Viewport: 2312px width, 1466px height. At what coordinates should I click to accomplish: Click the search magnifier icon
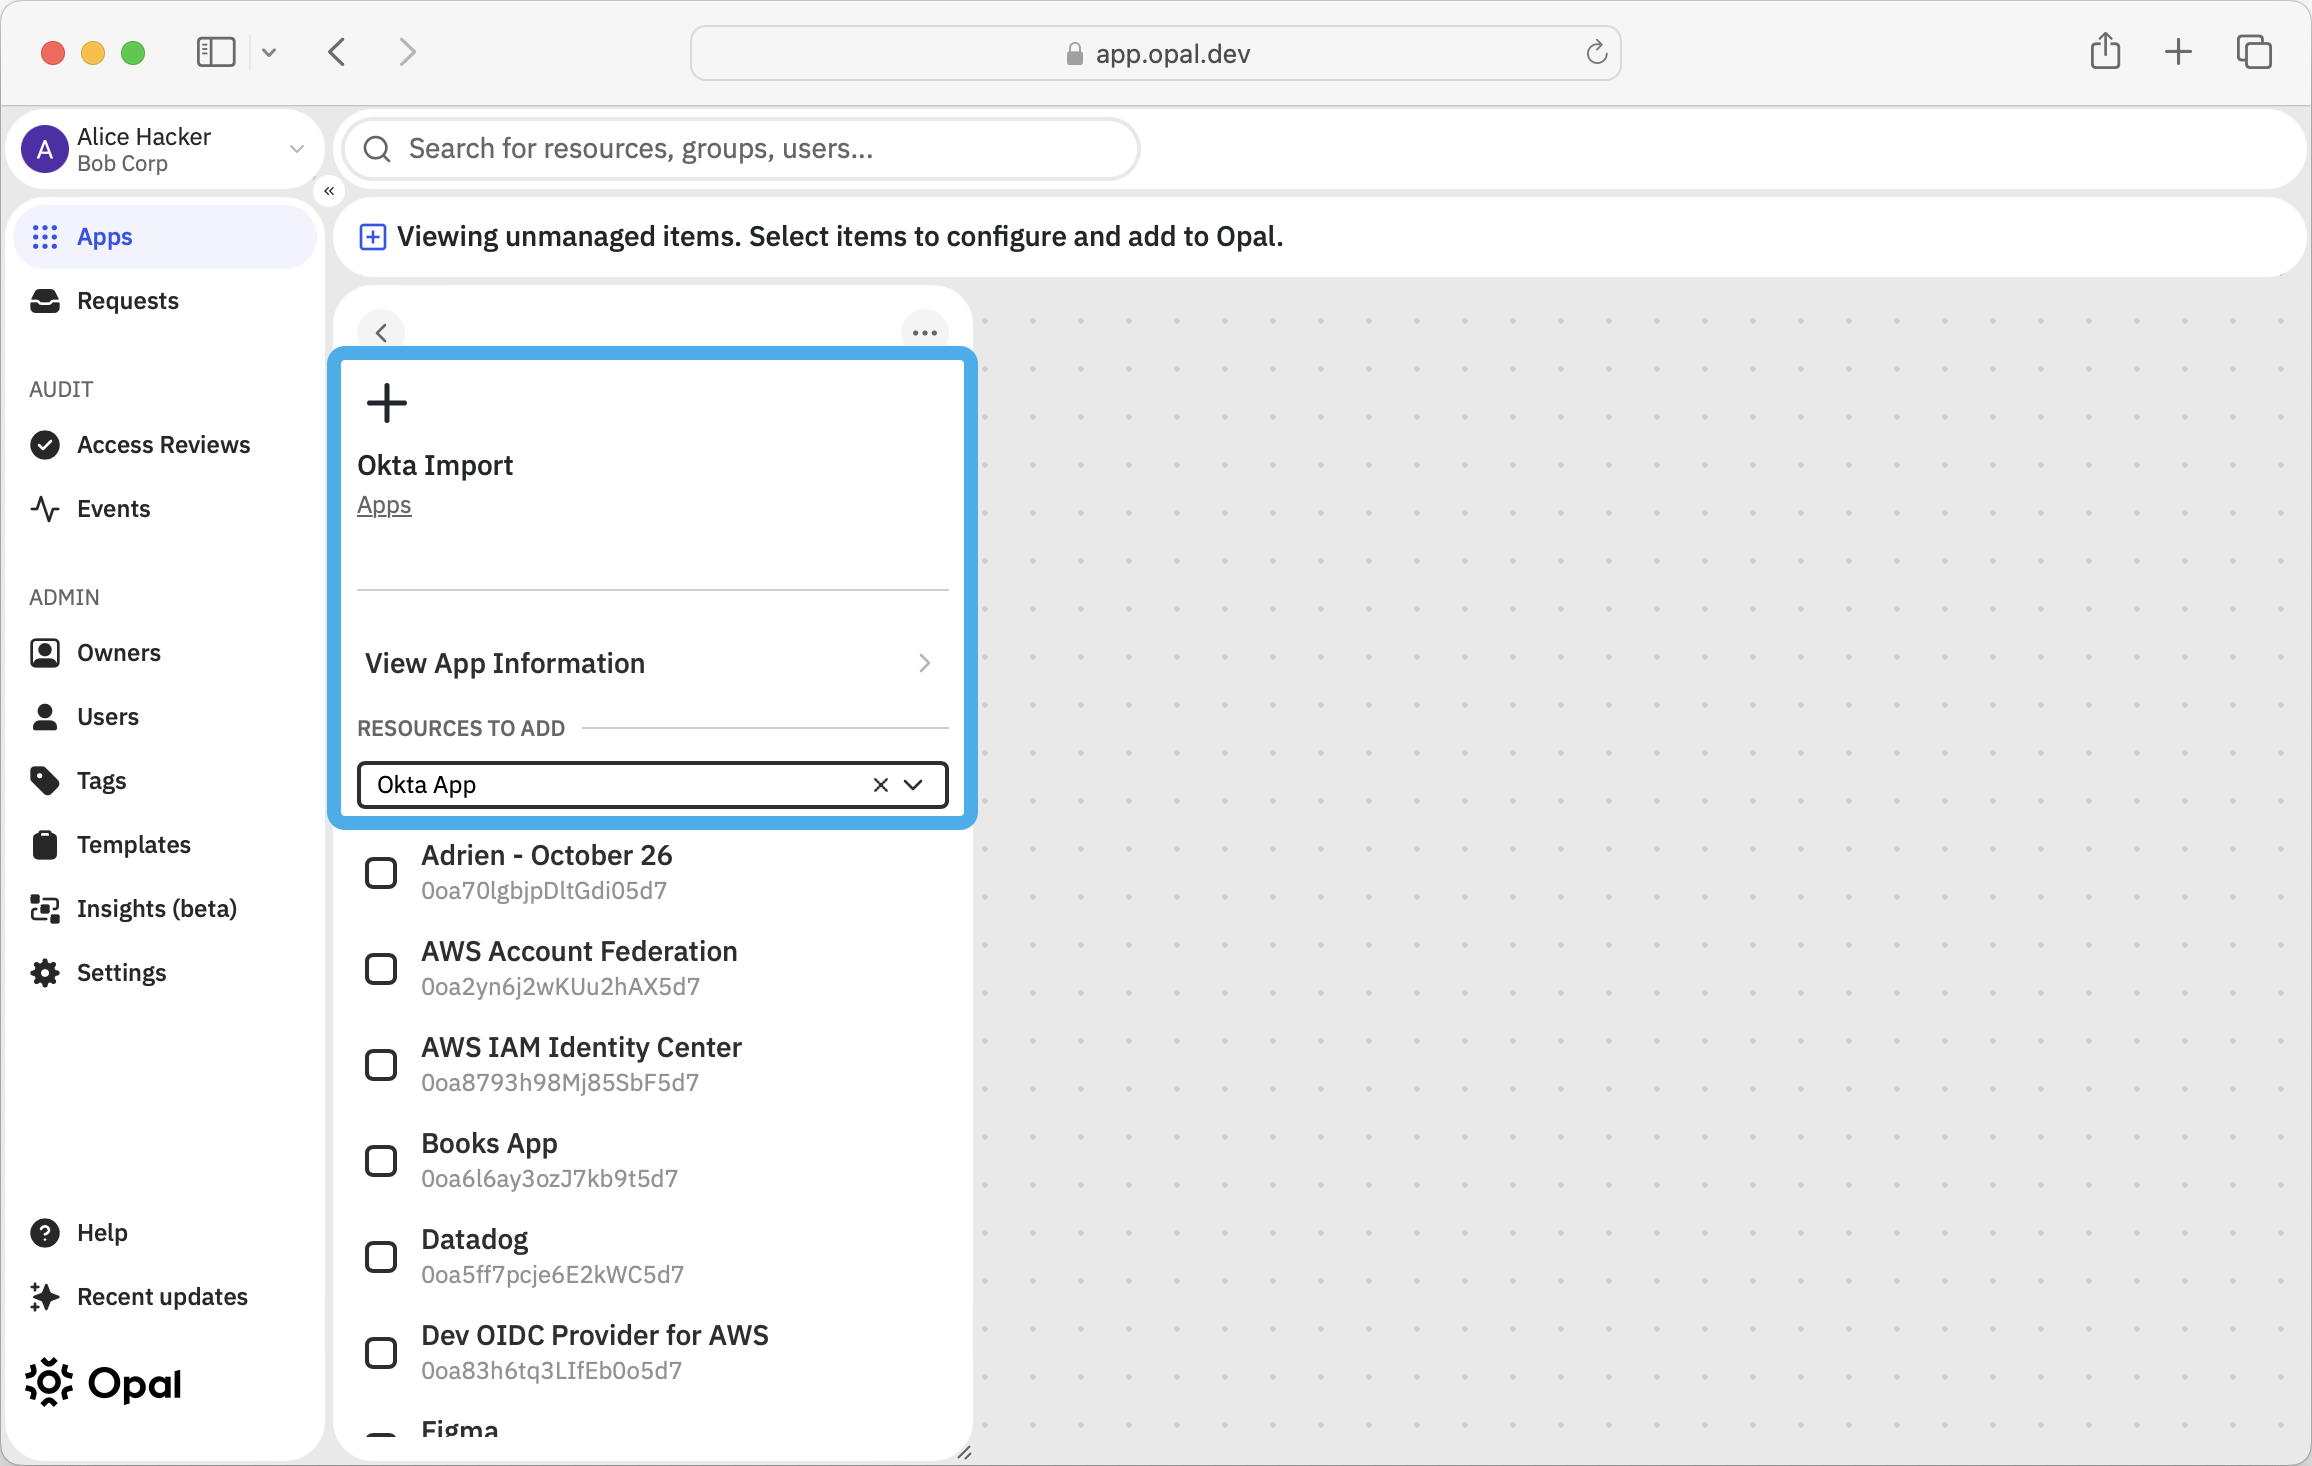click(x=377, y=149)
